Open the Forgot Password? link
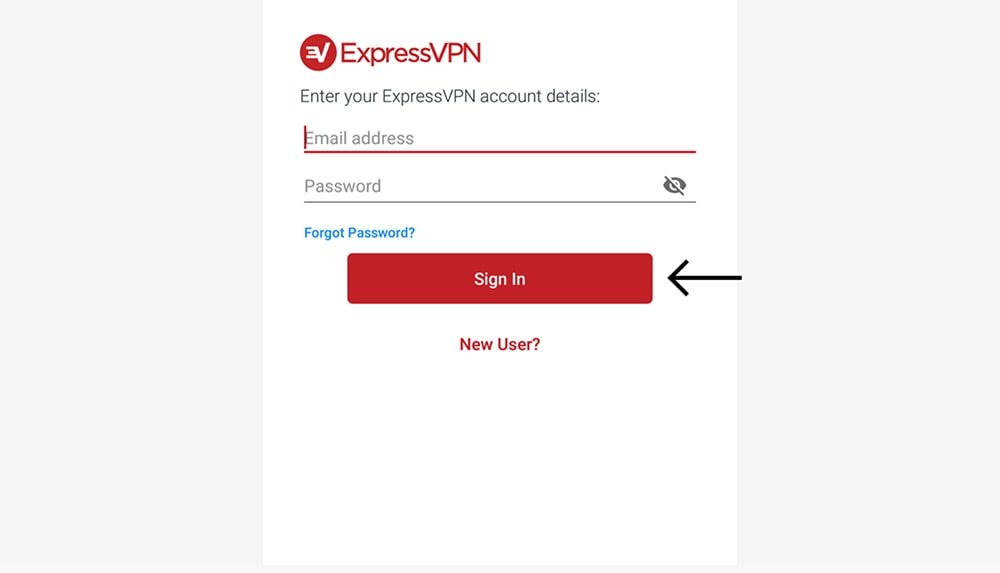 (359, 233)
